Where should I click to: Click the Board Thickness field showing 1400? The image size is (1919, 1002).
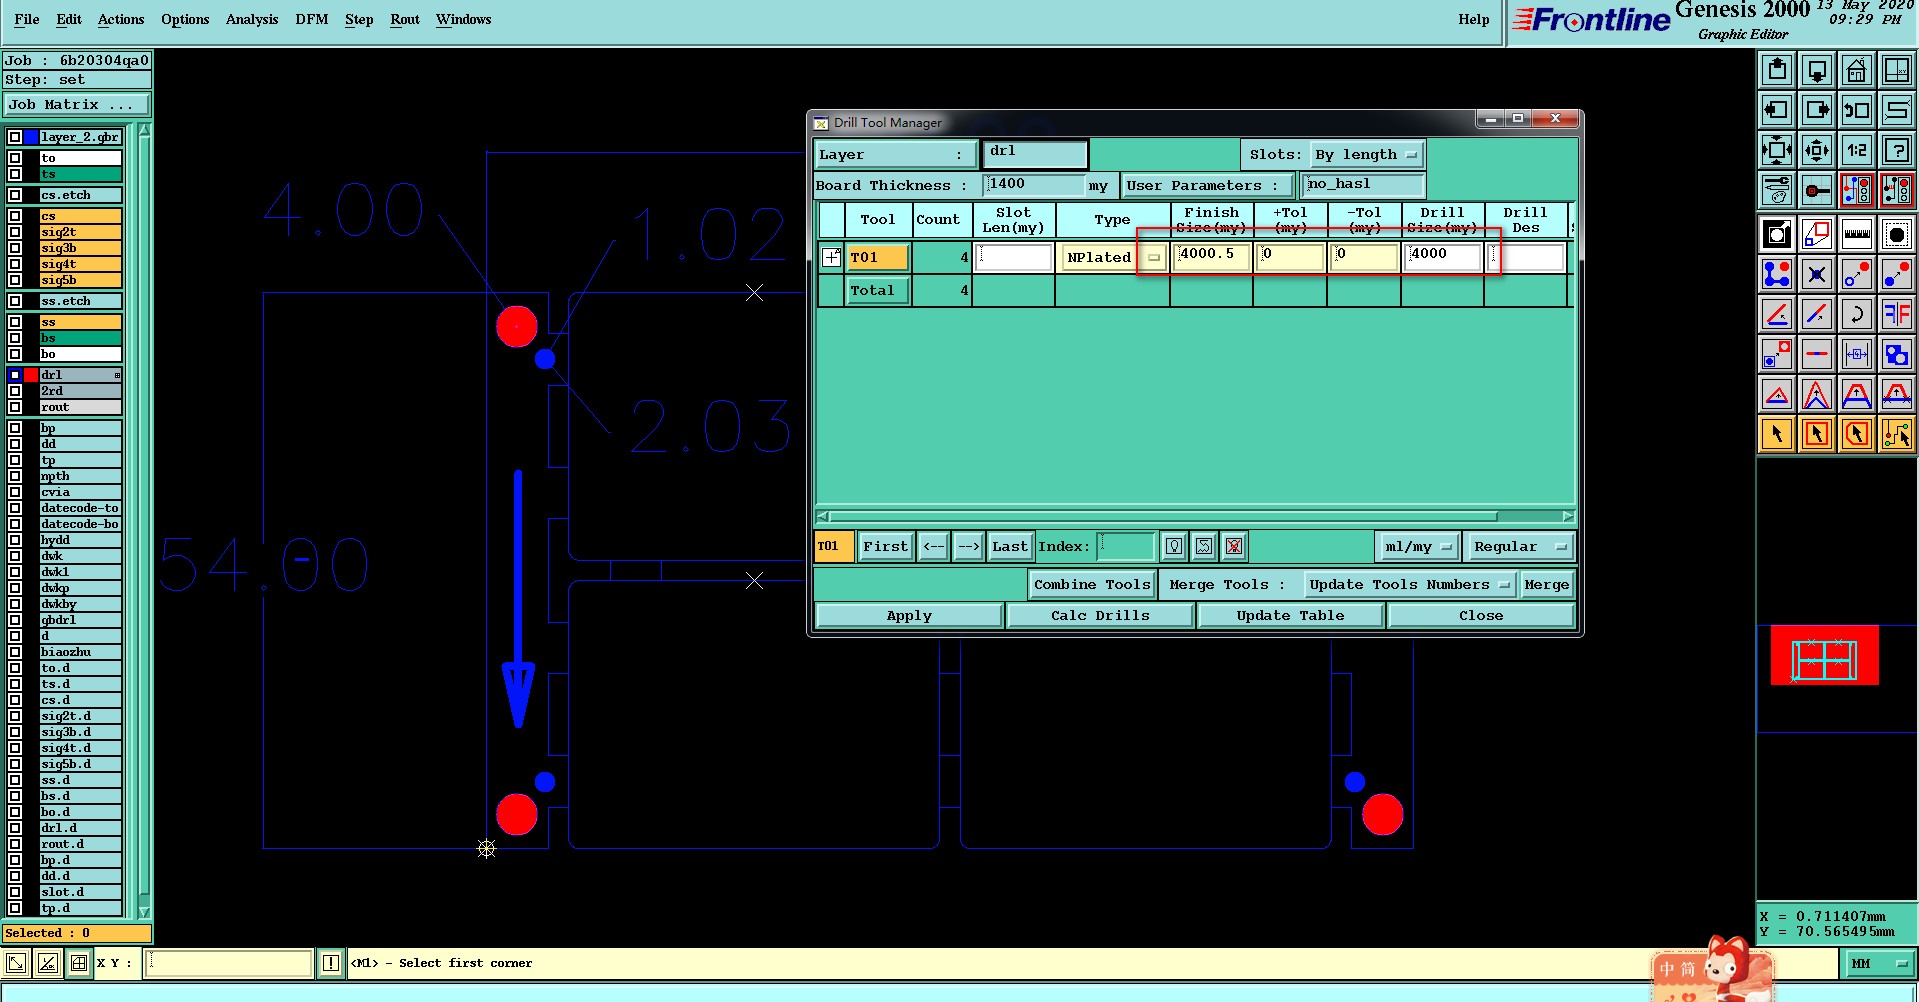[1035, 184]
